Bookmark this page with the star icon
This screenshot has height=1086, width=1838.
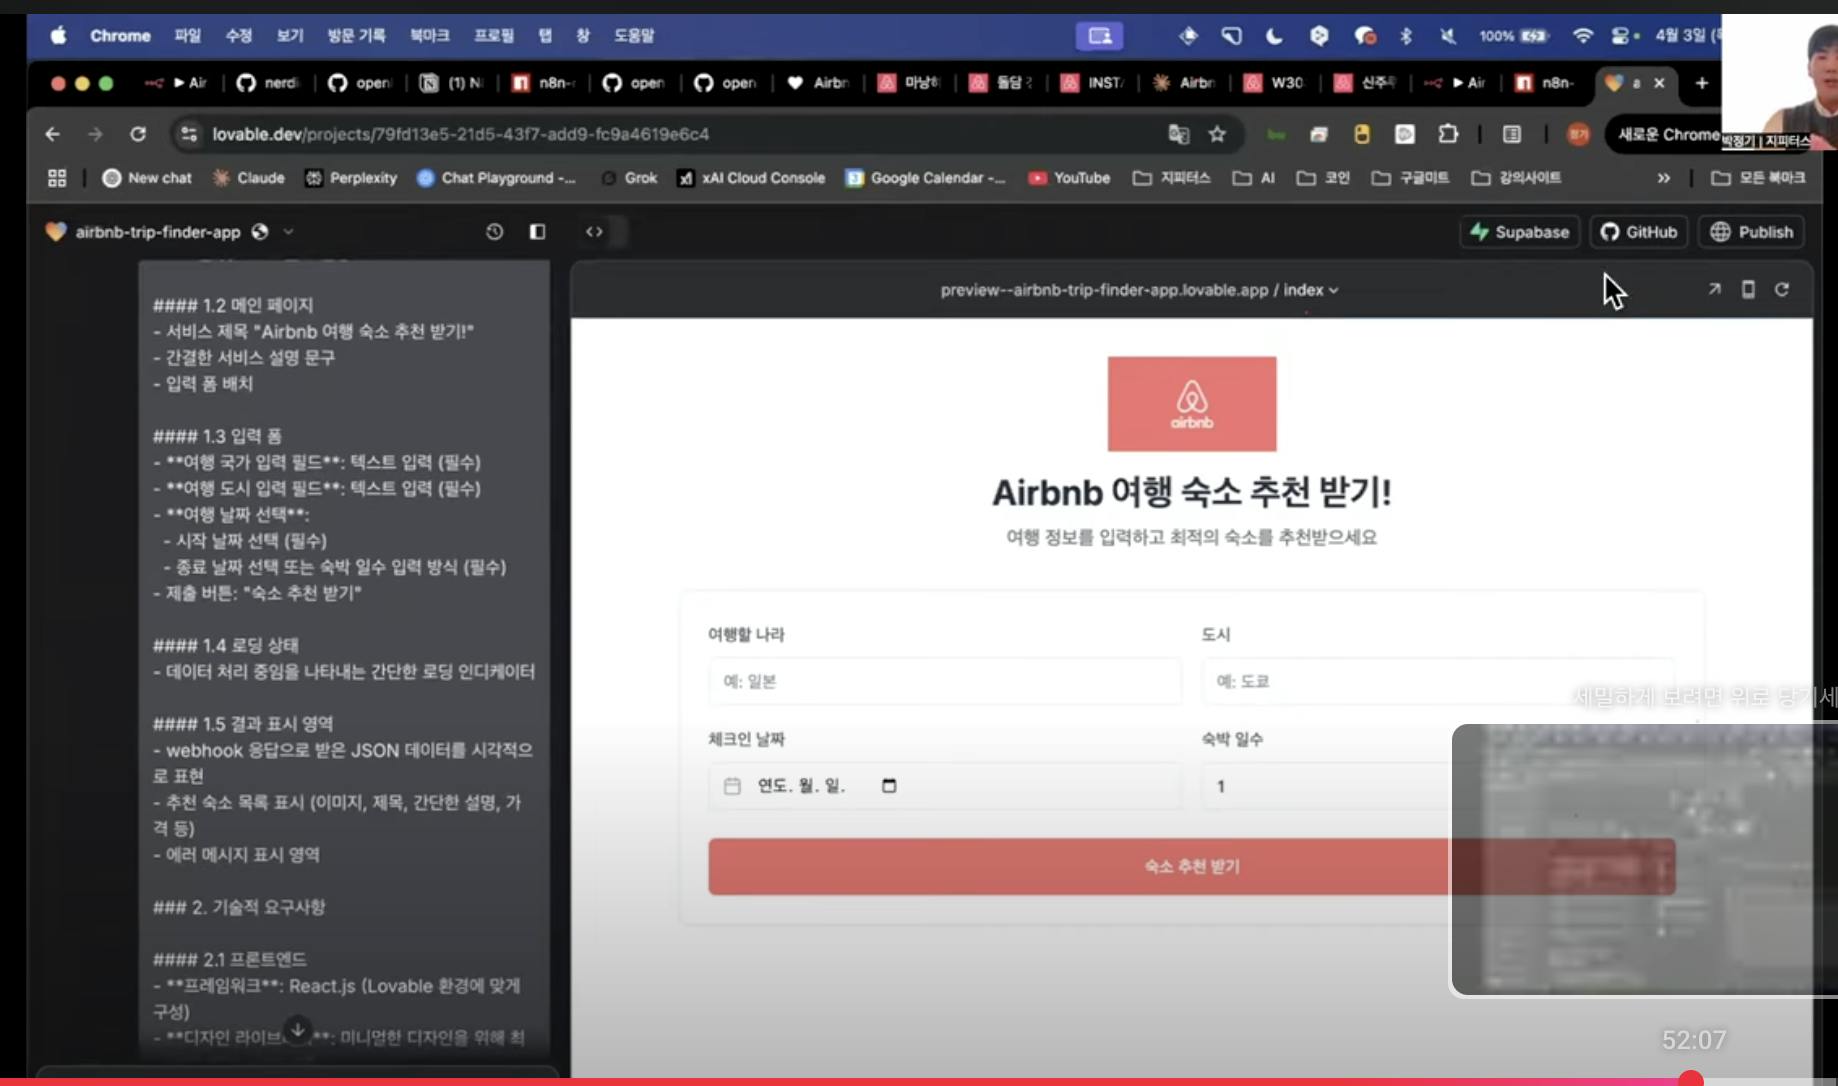point(1217,134)
